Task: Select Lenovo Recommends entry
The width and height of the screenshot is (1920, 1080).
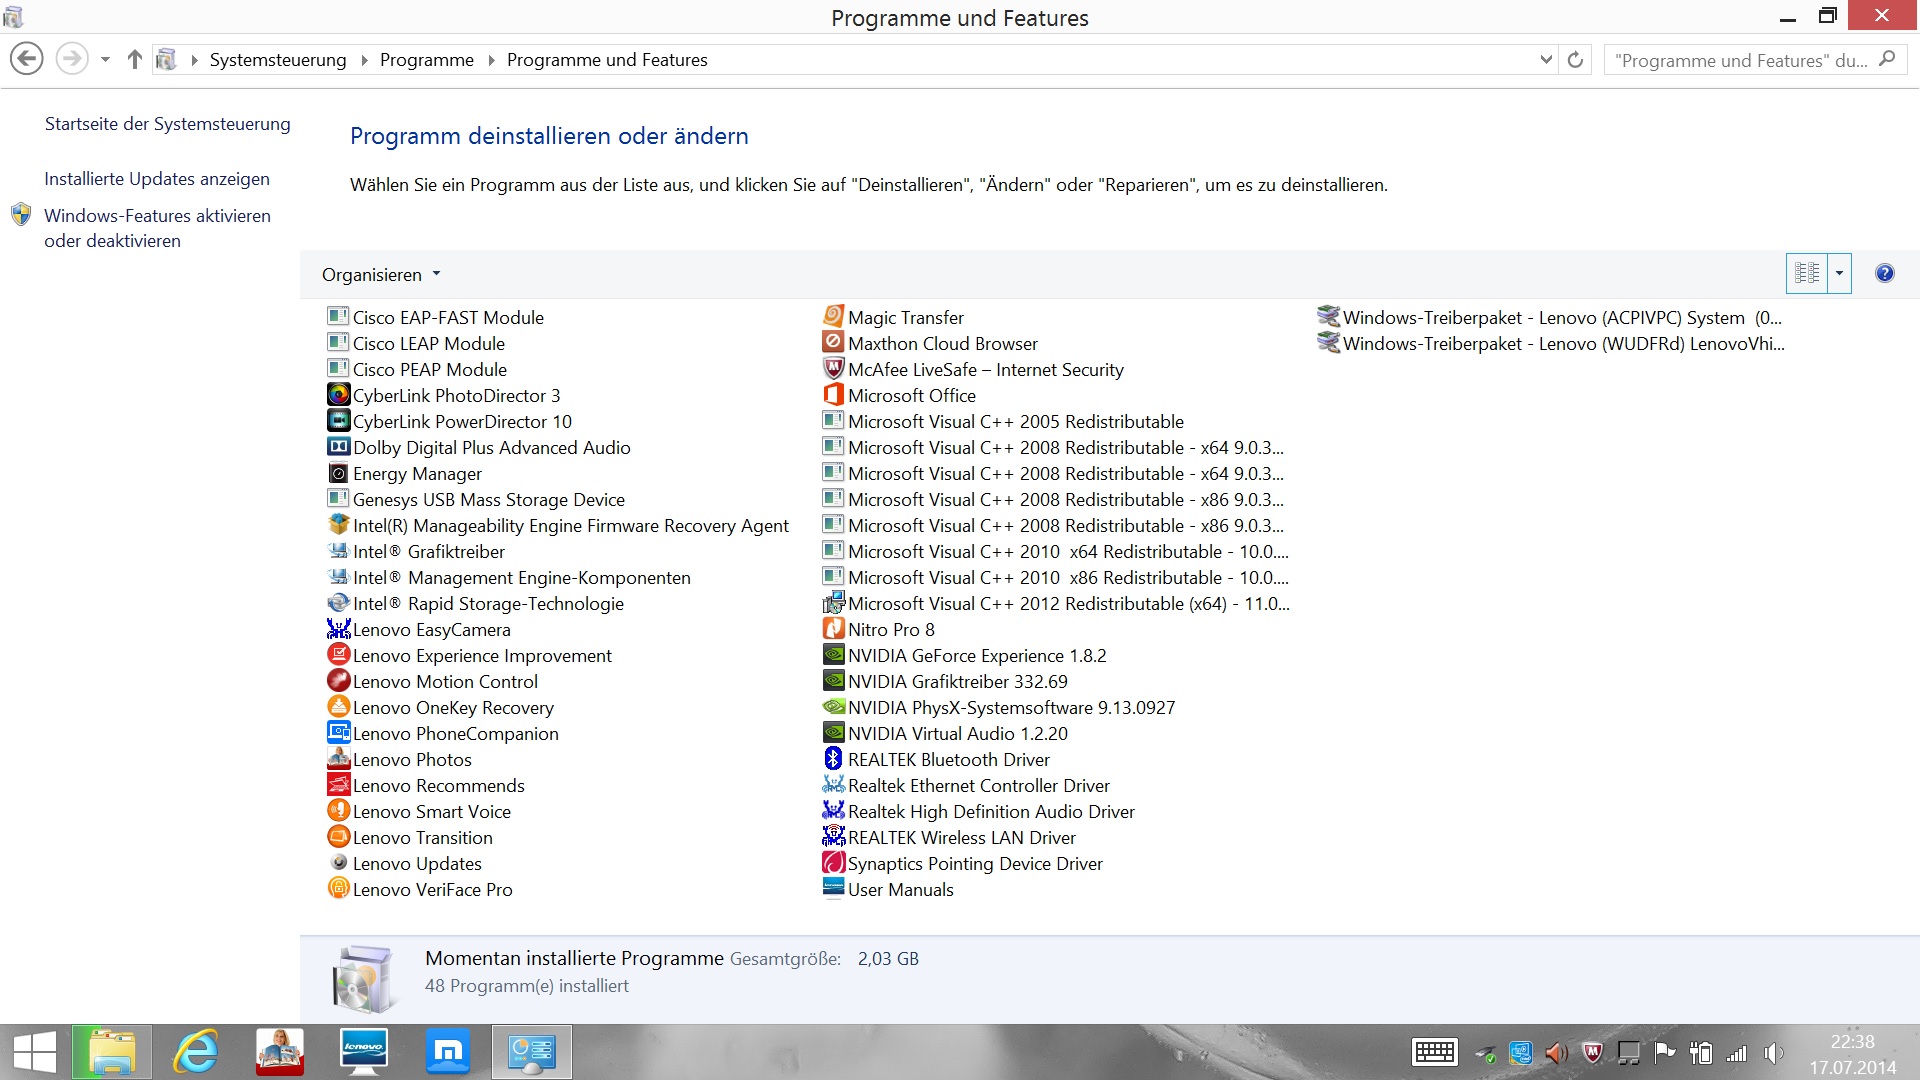Action: (x=426, y=785)
